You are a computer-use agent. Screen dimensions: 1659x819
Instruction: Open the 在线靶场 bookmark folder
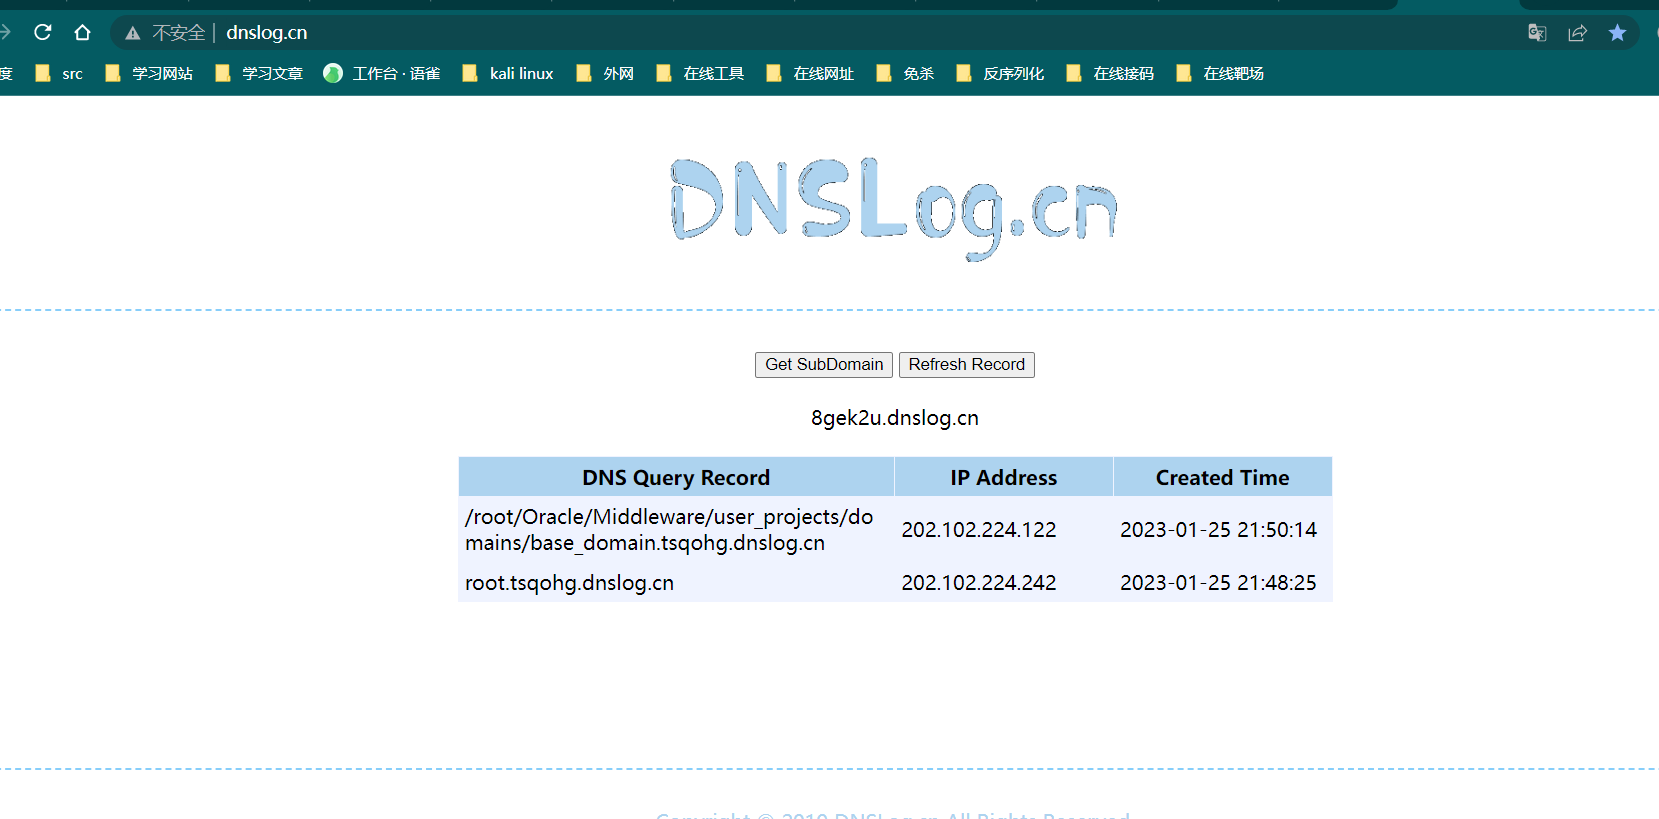tap(1220, 73)
